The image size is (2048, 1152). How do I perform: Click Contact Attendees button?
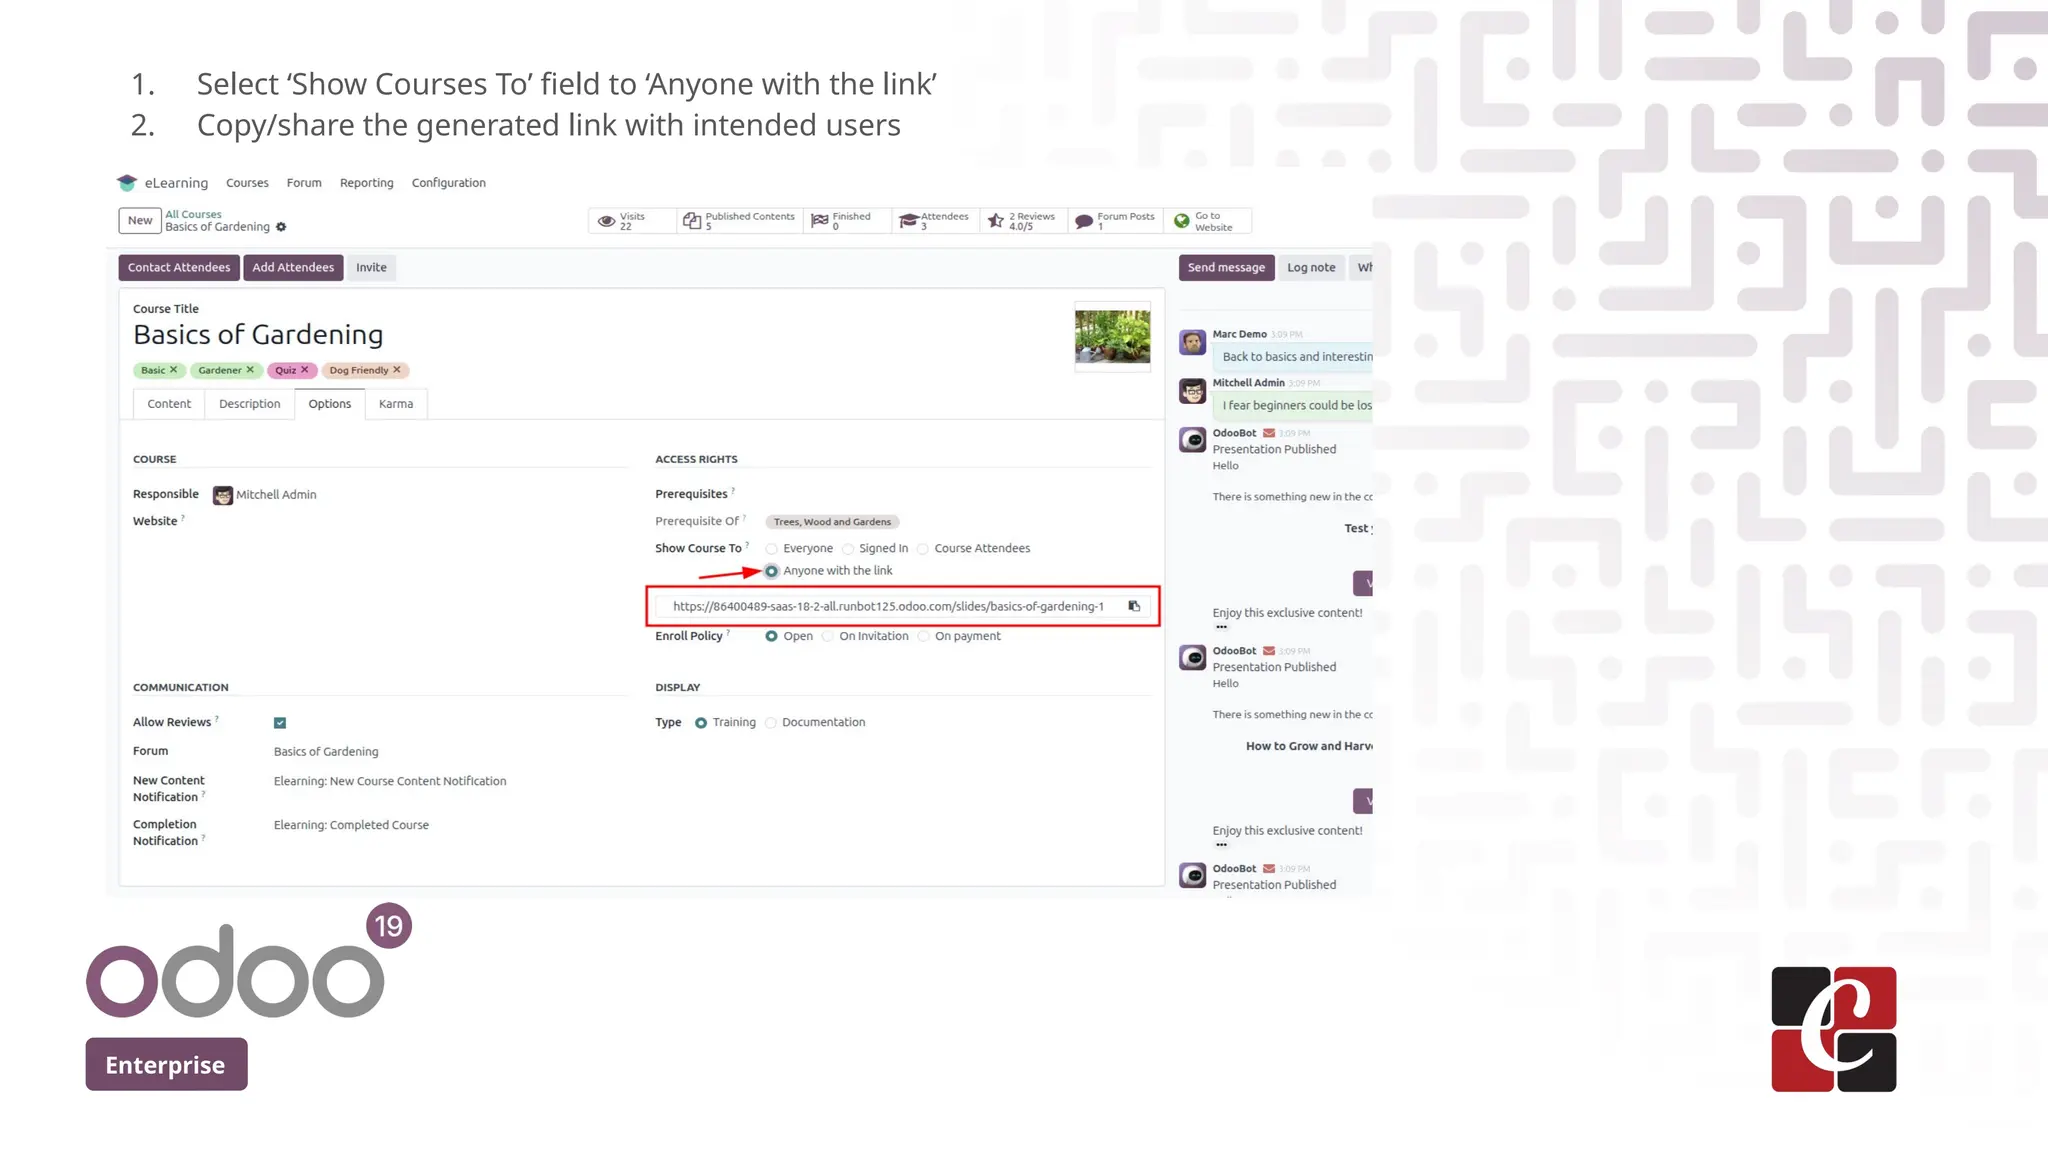point(179,268)
